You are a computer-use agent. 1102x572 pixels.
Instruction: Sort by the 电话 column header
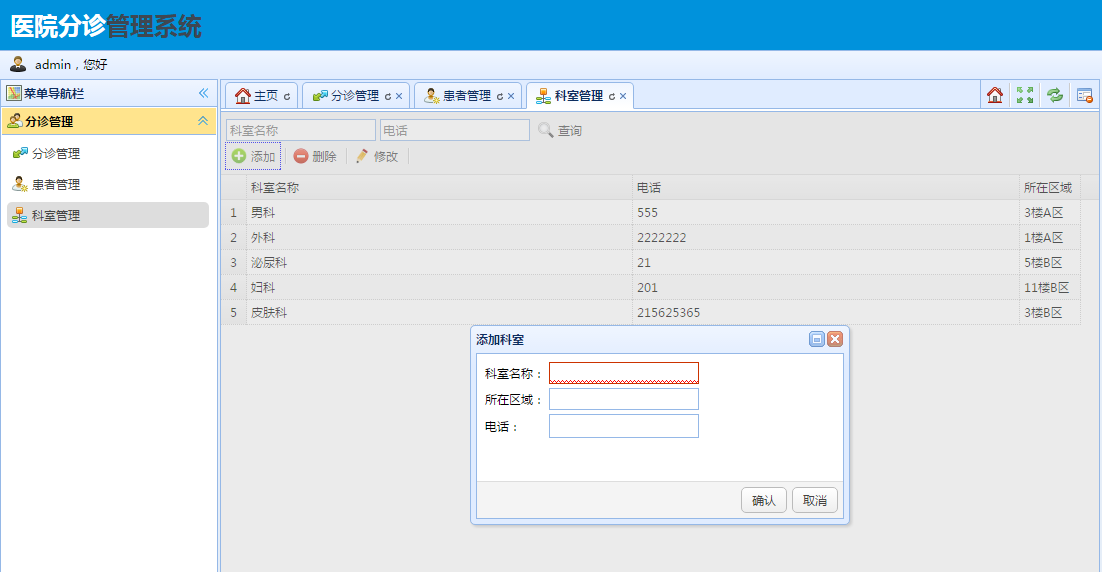(x=826, y=188)
